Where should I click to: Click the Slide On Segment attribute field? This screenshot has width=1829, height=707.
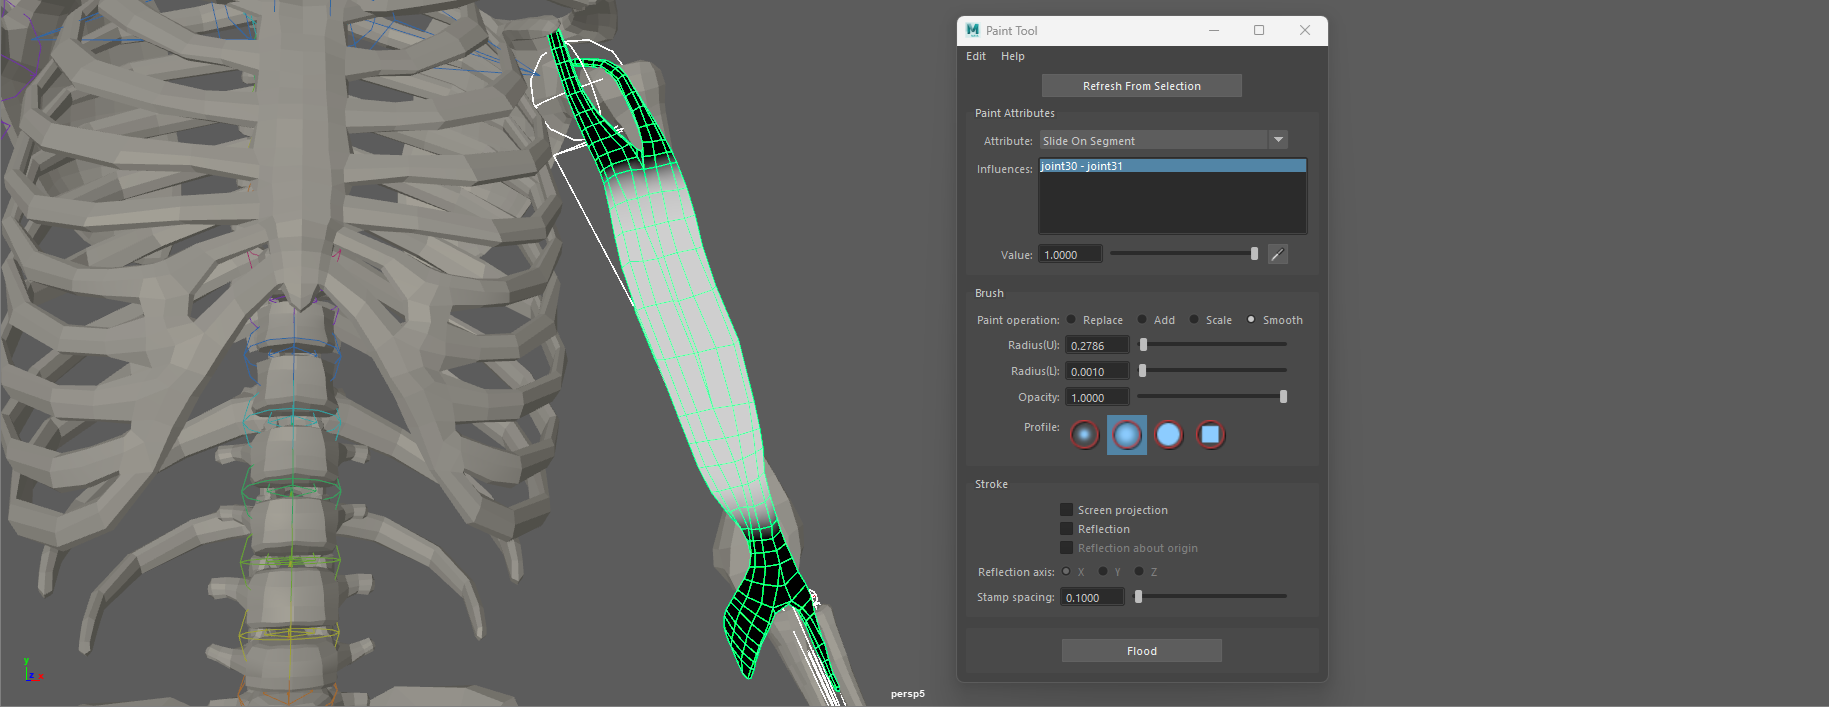(1153, 141)
